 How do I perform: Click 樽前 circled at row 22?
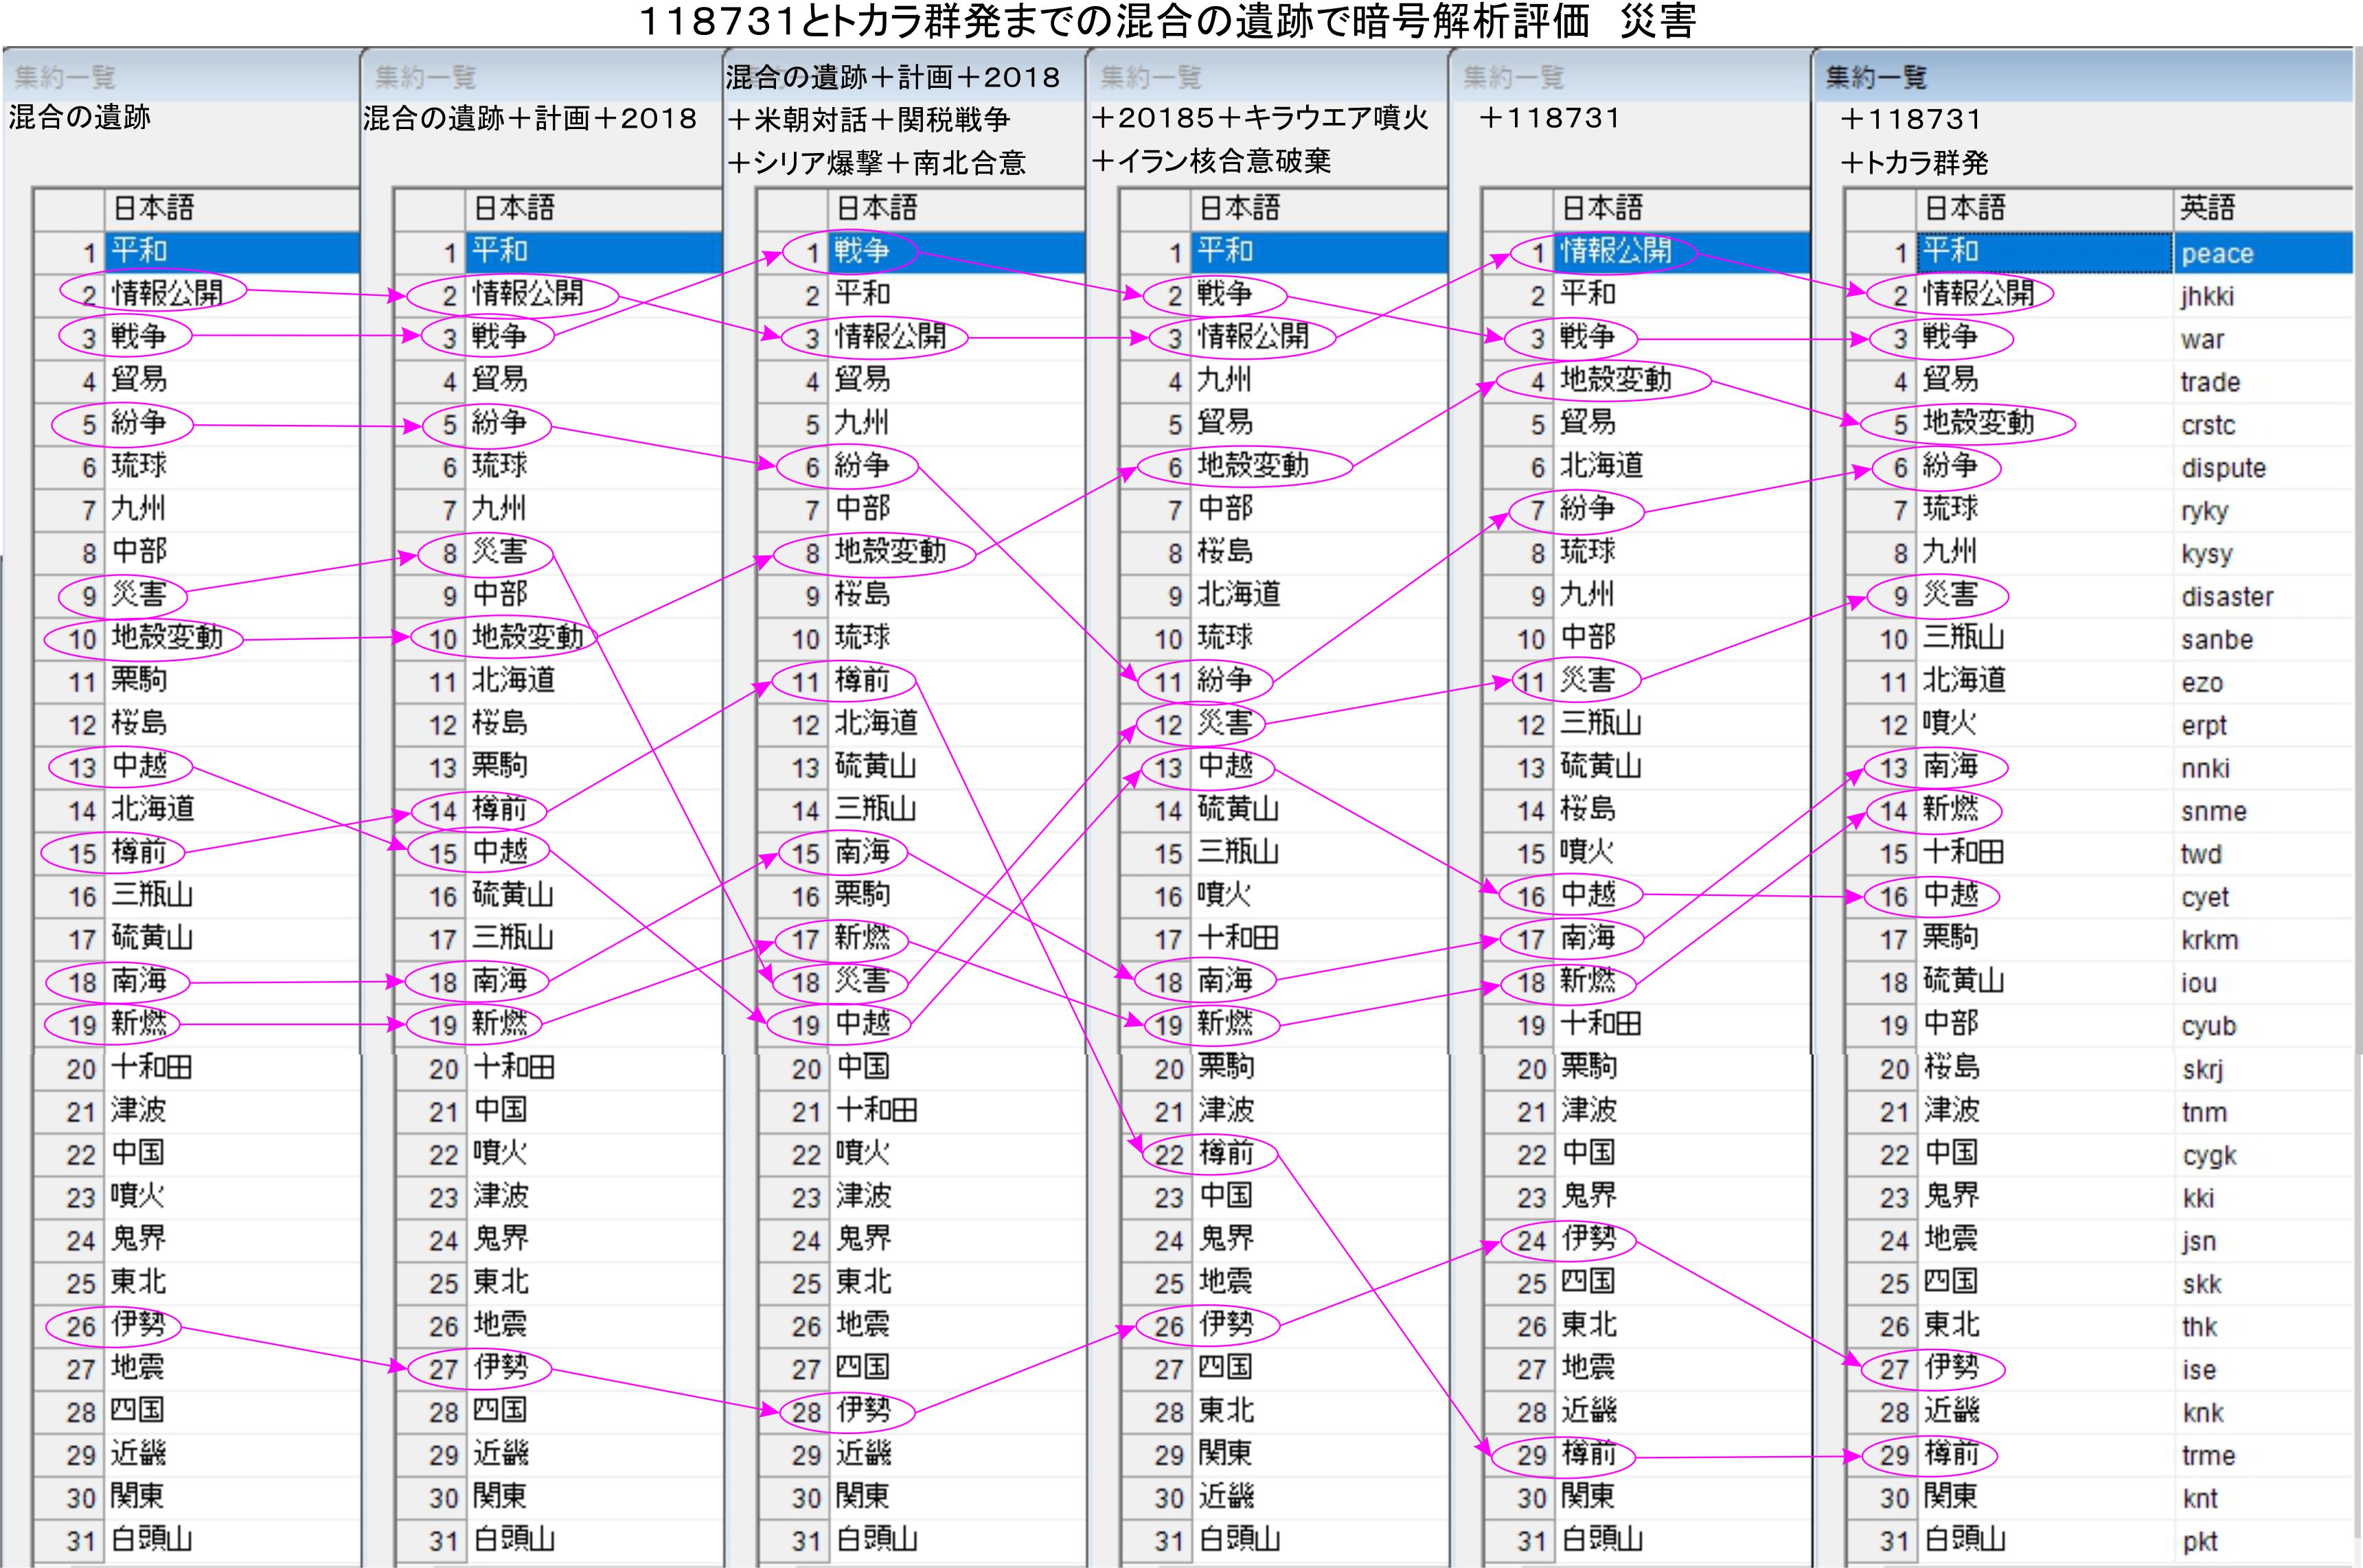pyautogui.click(x=1225, y=1154)
